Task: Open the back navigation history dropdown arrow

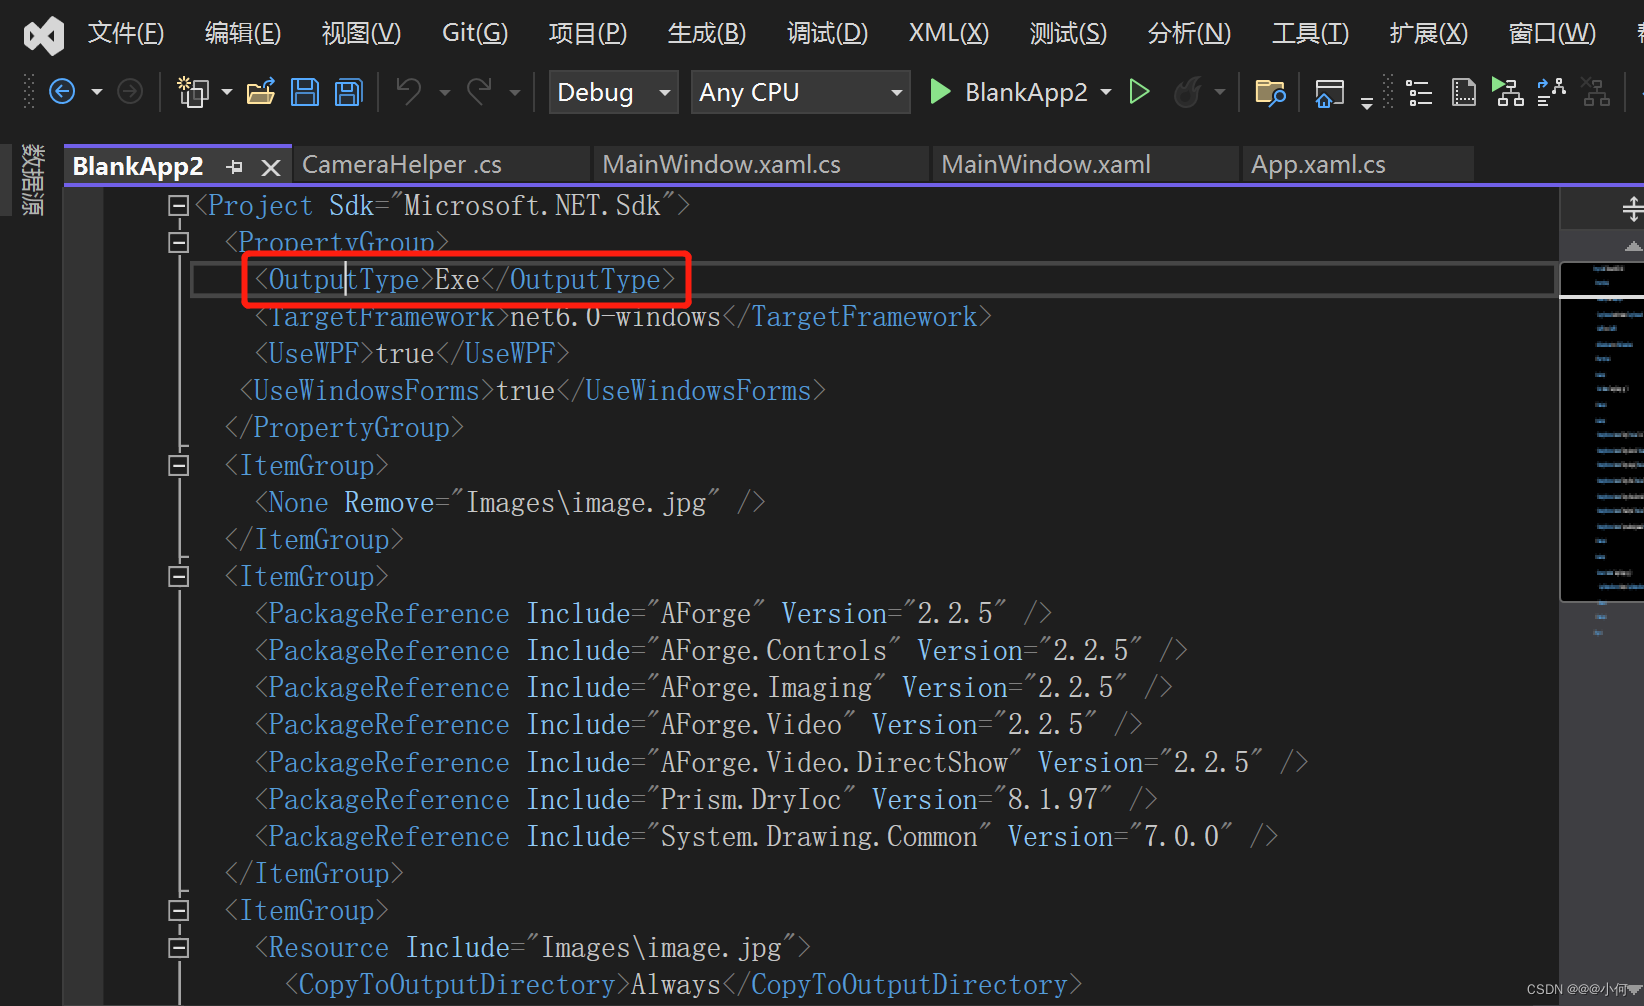Action: pos(96,92)
